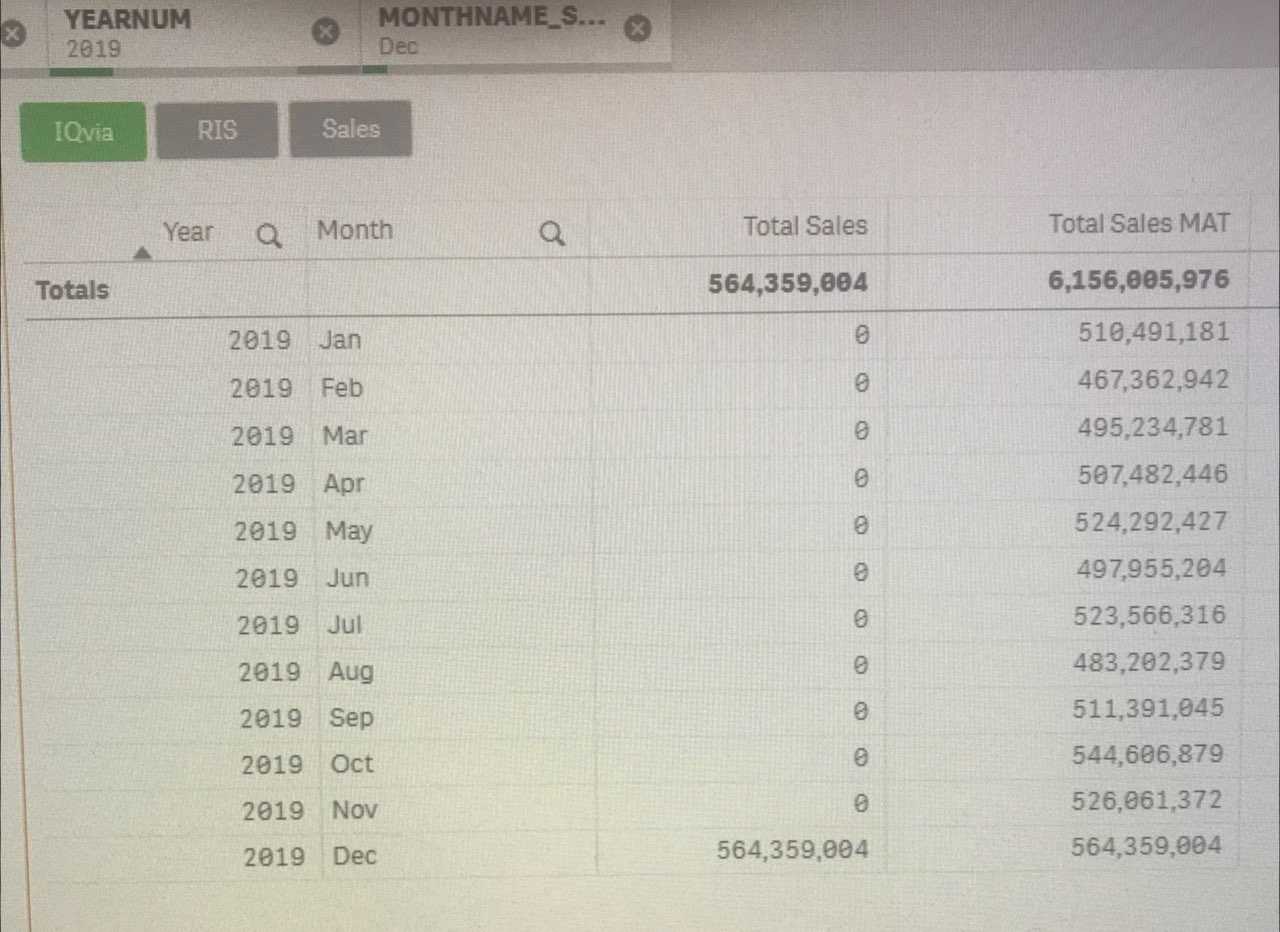Select MAT value 526,061,372

(1147, 800)
